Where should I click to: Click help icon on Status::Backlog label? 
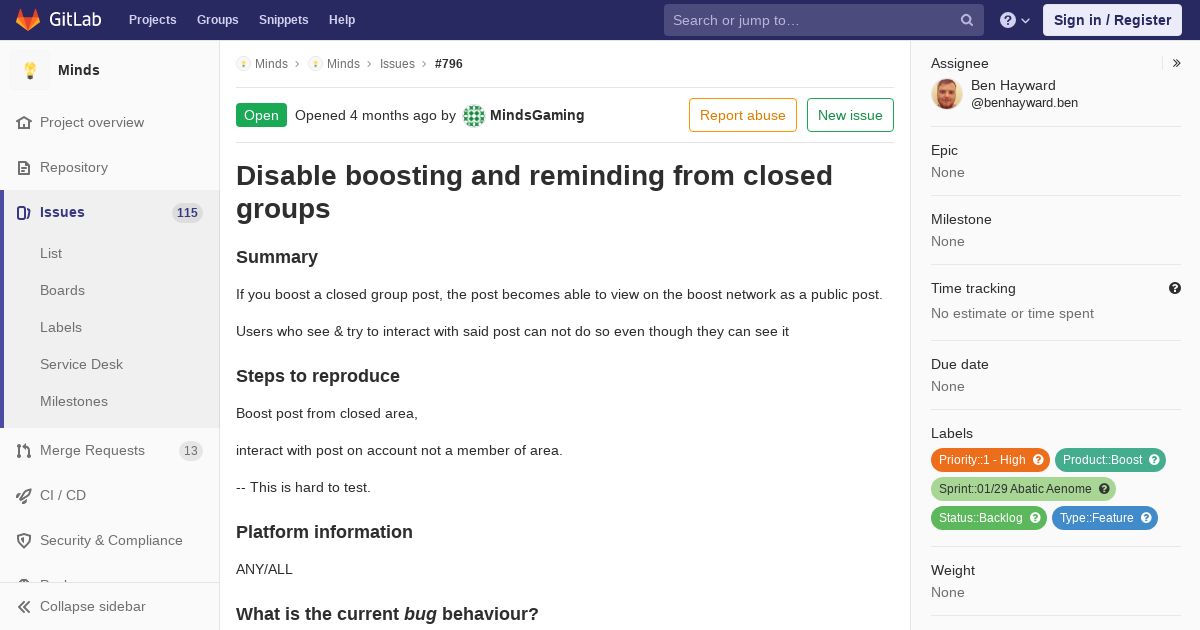coord(1035,518)
